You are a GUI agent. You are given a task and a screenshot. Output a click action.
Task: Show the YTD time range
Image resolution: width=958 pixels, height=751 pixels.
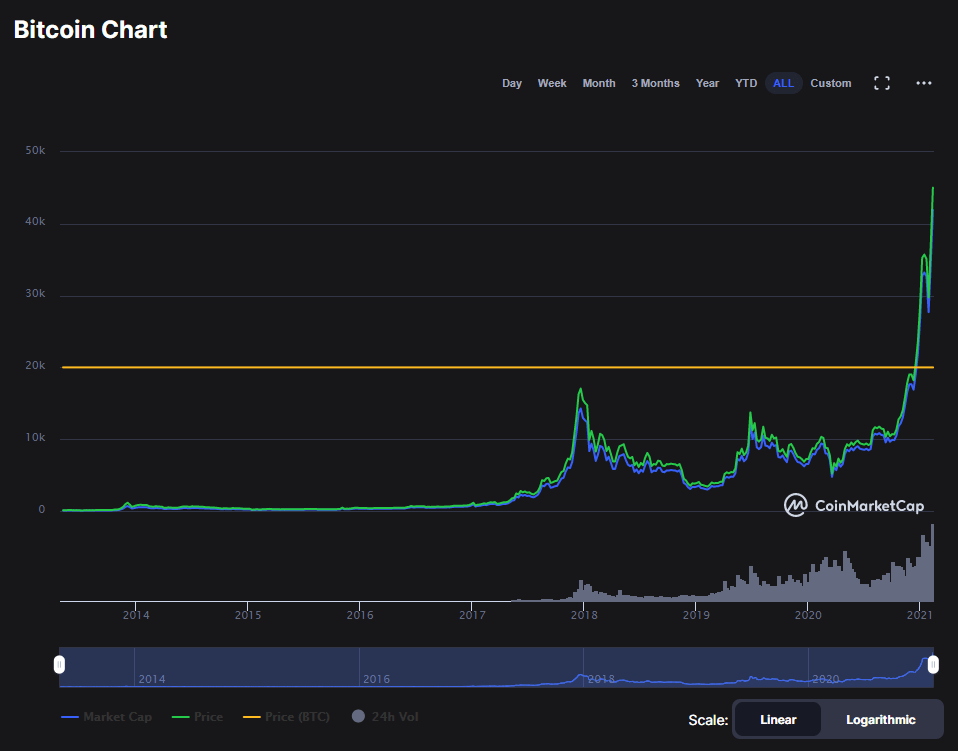pyautogui.click(x=746, y=83)
